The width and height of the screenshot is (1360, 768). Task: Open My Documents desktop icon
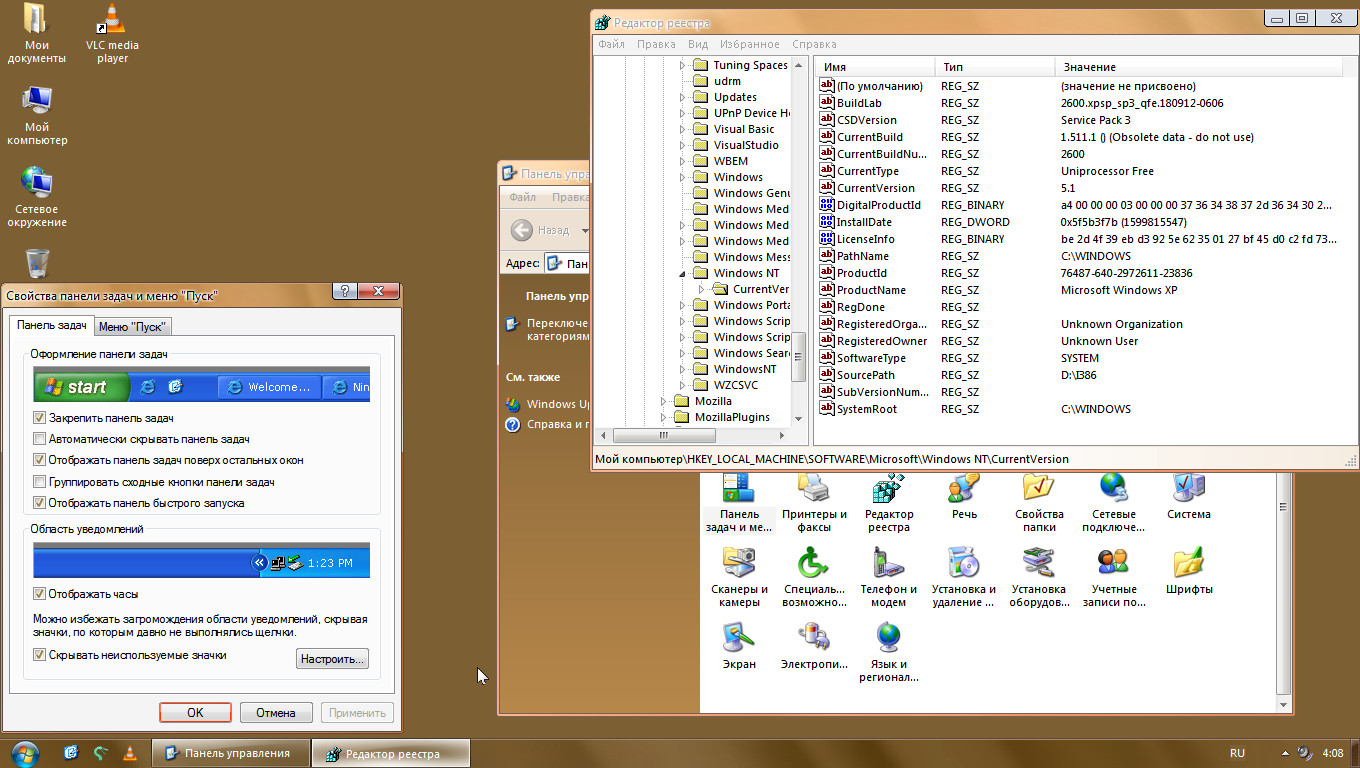37,33
